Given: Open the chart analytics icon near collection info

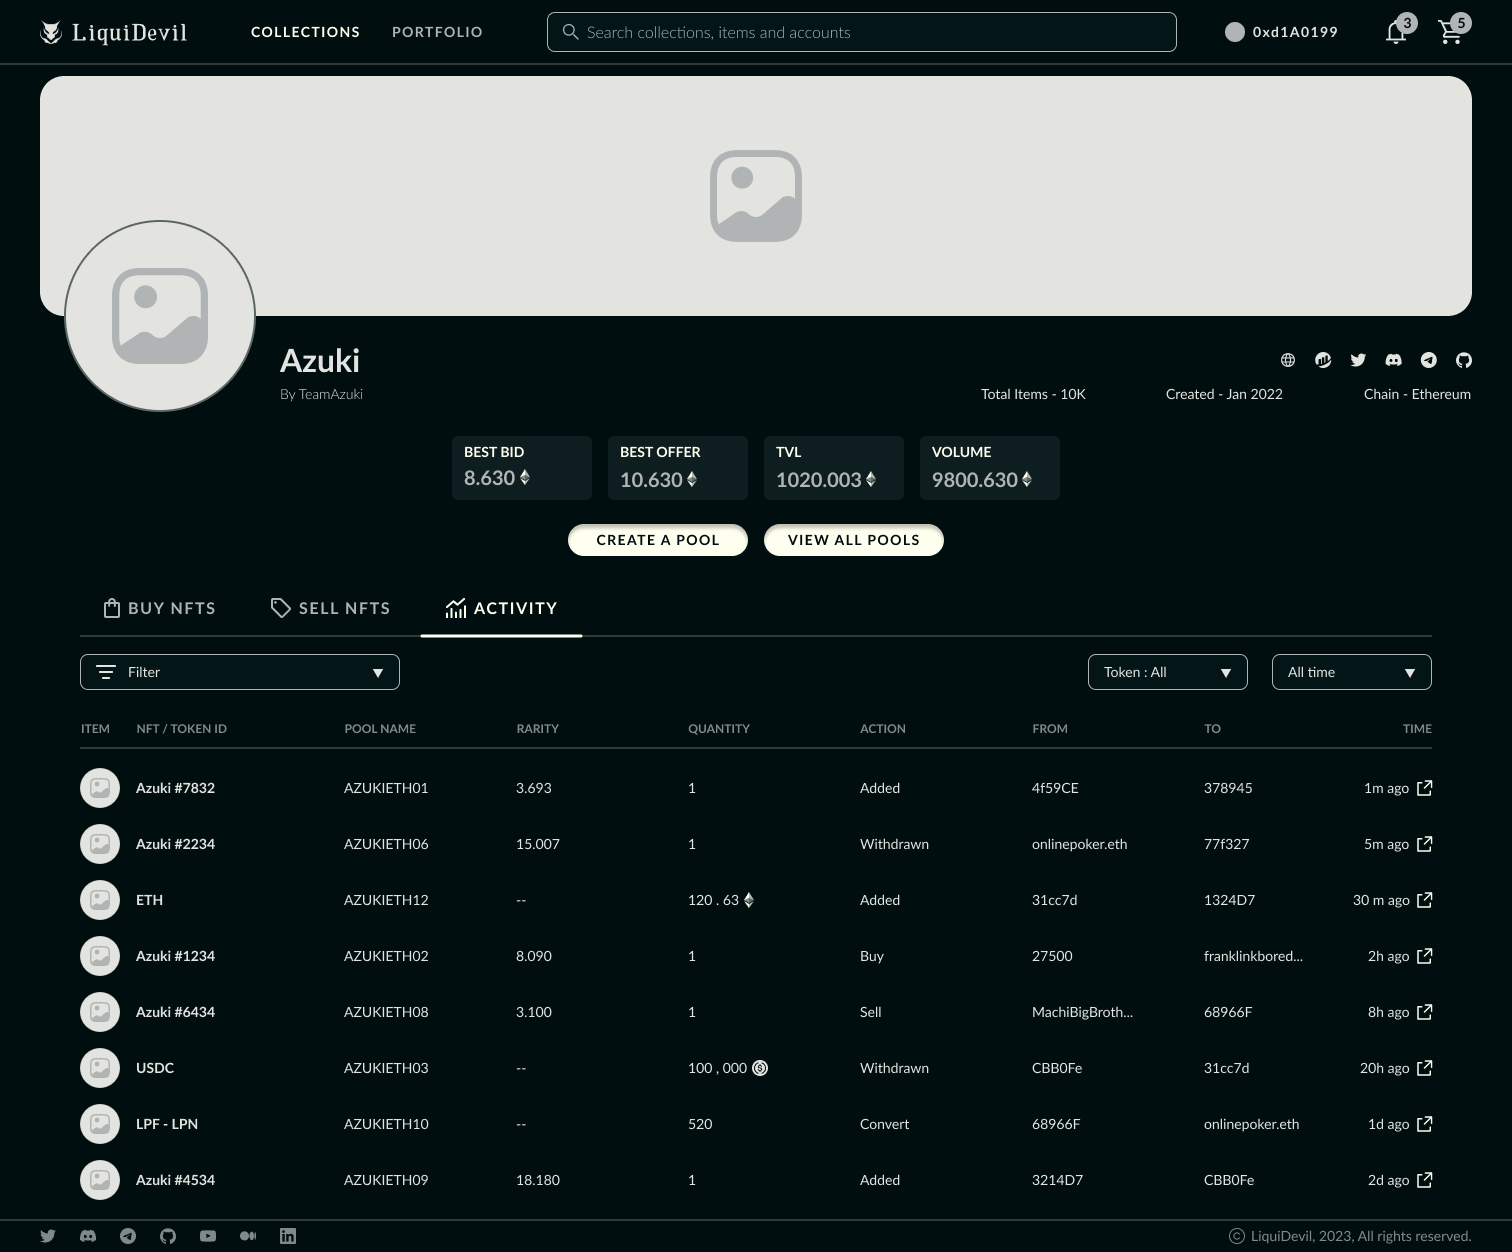Looking at the screenshot, I should tap(1323, 360).
